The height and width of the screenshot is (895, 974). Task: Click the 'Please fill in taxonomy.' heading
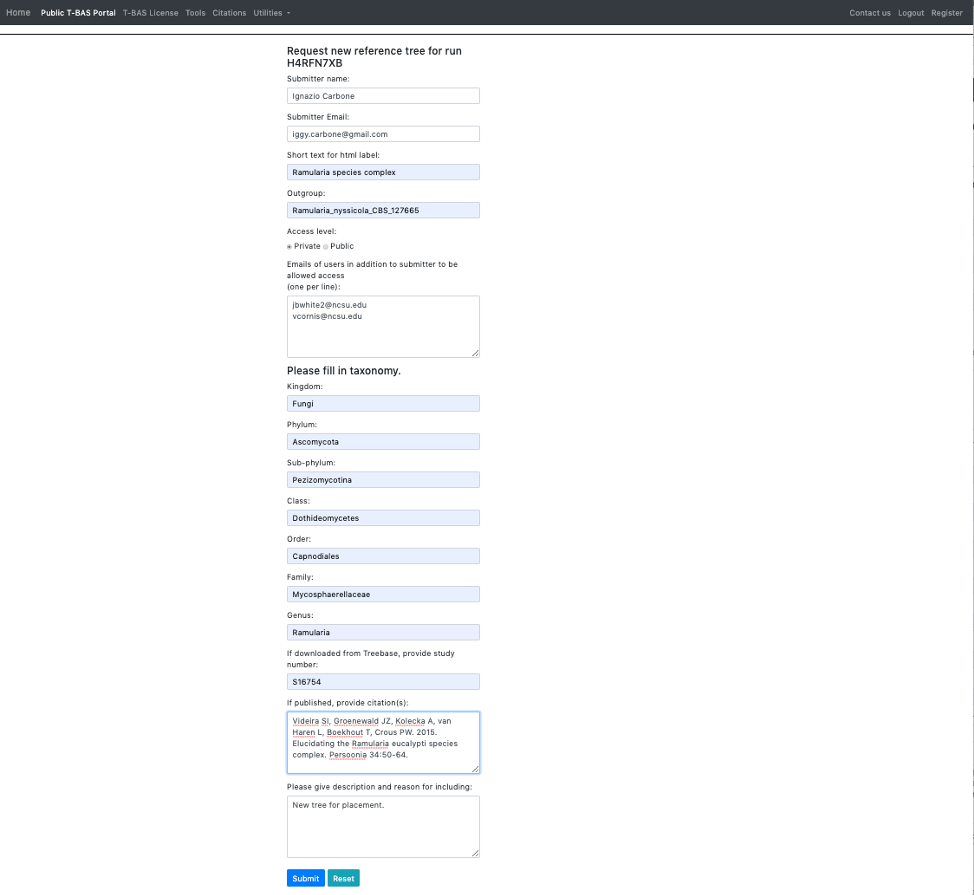click(x=344, y=371)
